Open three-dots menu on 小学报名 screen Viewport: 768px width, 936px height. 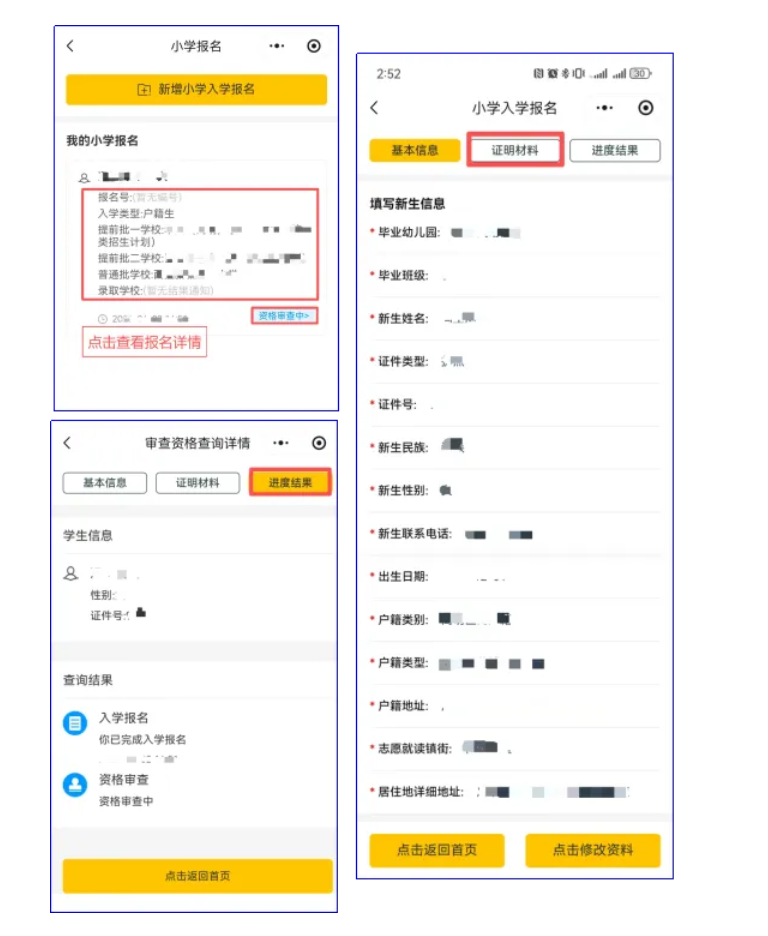(x=277, y=46)
